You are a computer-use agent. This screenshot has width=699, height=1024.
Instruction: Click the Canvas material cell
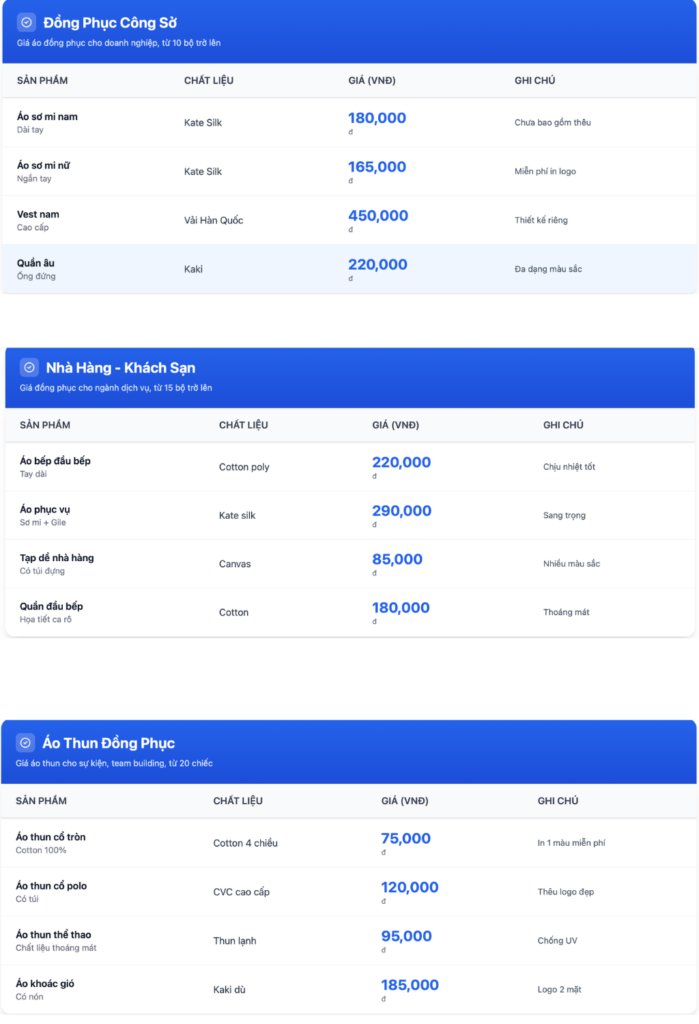click(235, 564)
